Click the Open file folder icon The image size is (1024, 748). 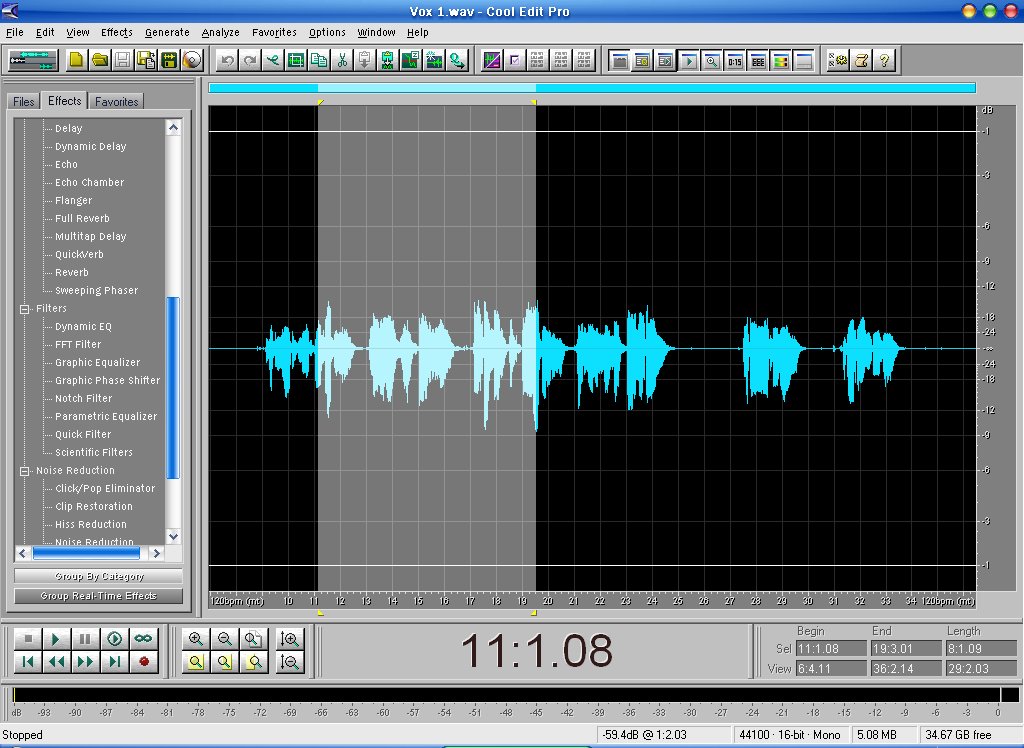click(99, 60)
